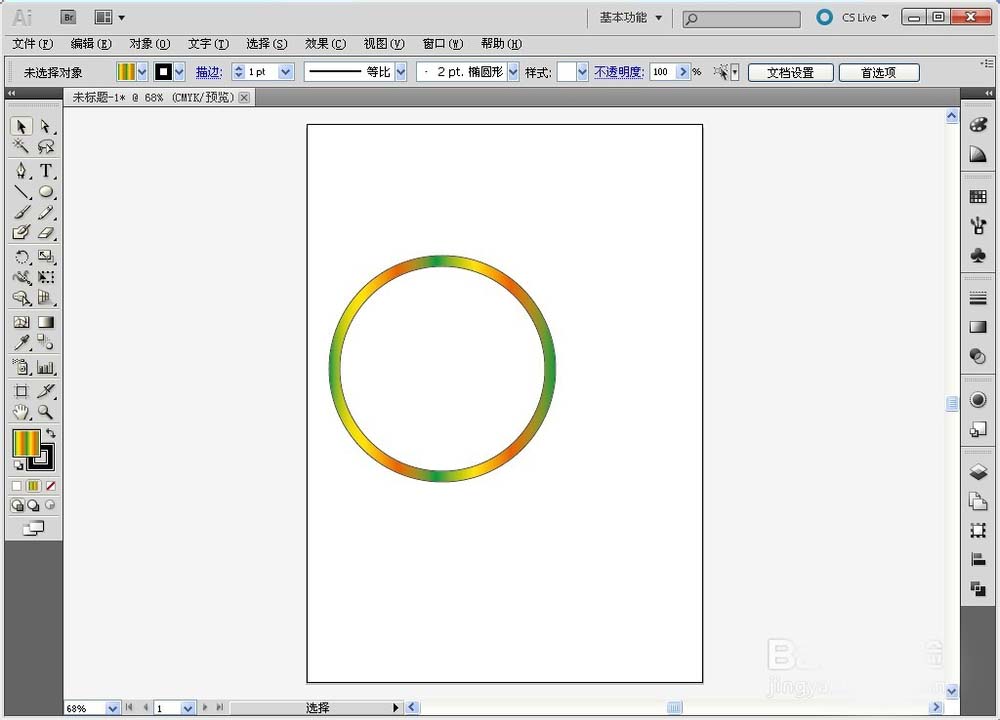Pick the Ellipse tool

pyautogui.click(x=46, y=192)
